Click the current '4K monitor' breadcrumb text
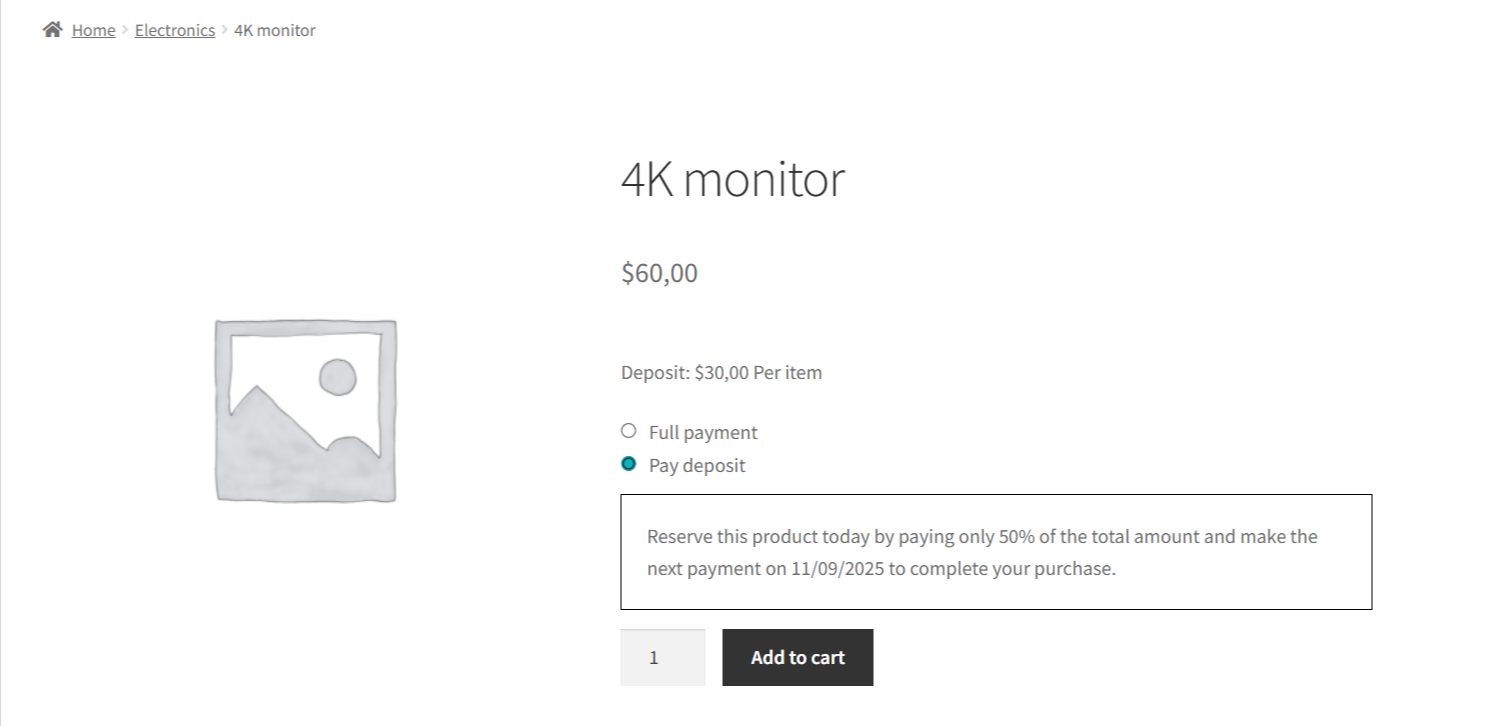 (275, 30)
